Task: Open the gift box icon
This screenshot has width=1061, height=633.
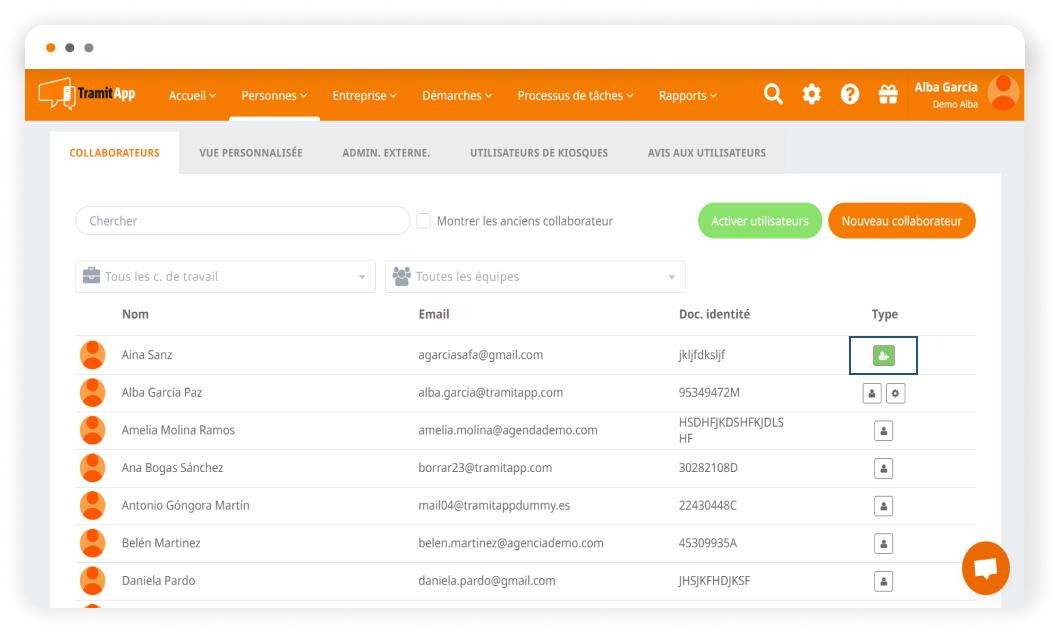Action: pyautogui.click(x=887, y=94)
